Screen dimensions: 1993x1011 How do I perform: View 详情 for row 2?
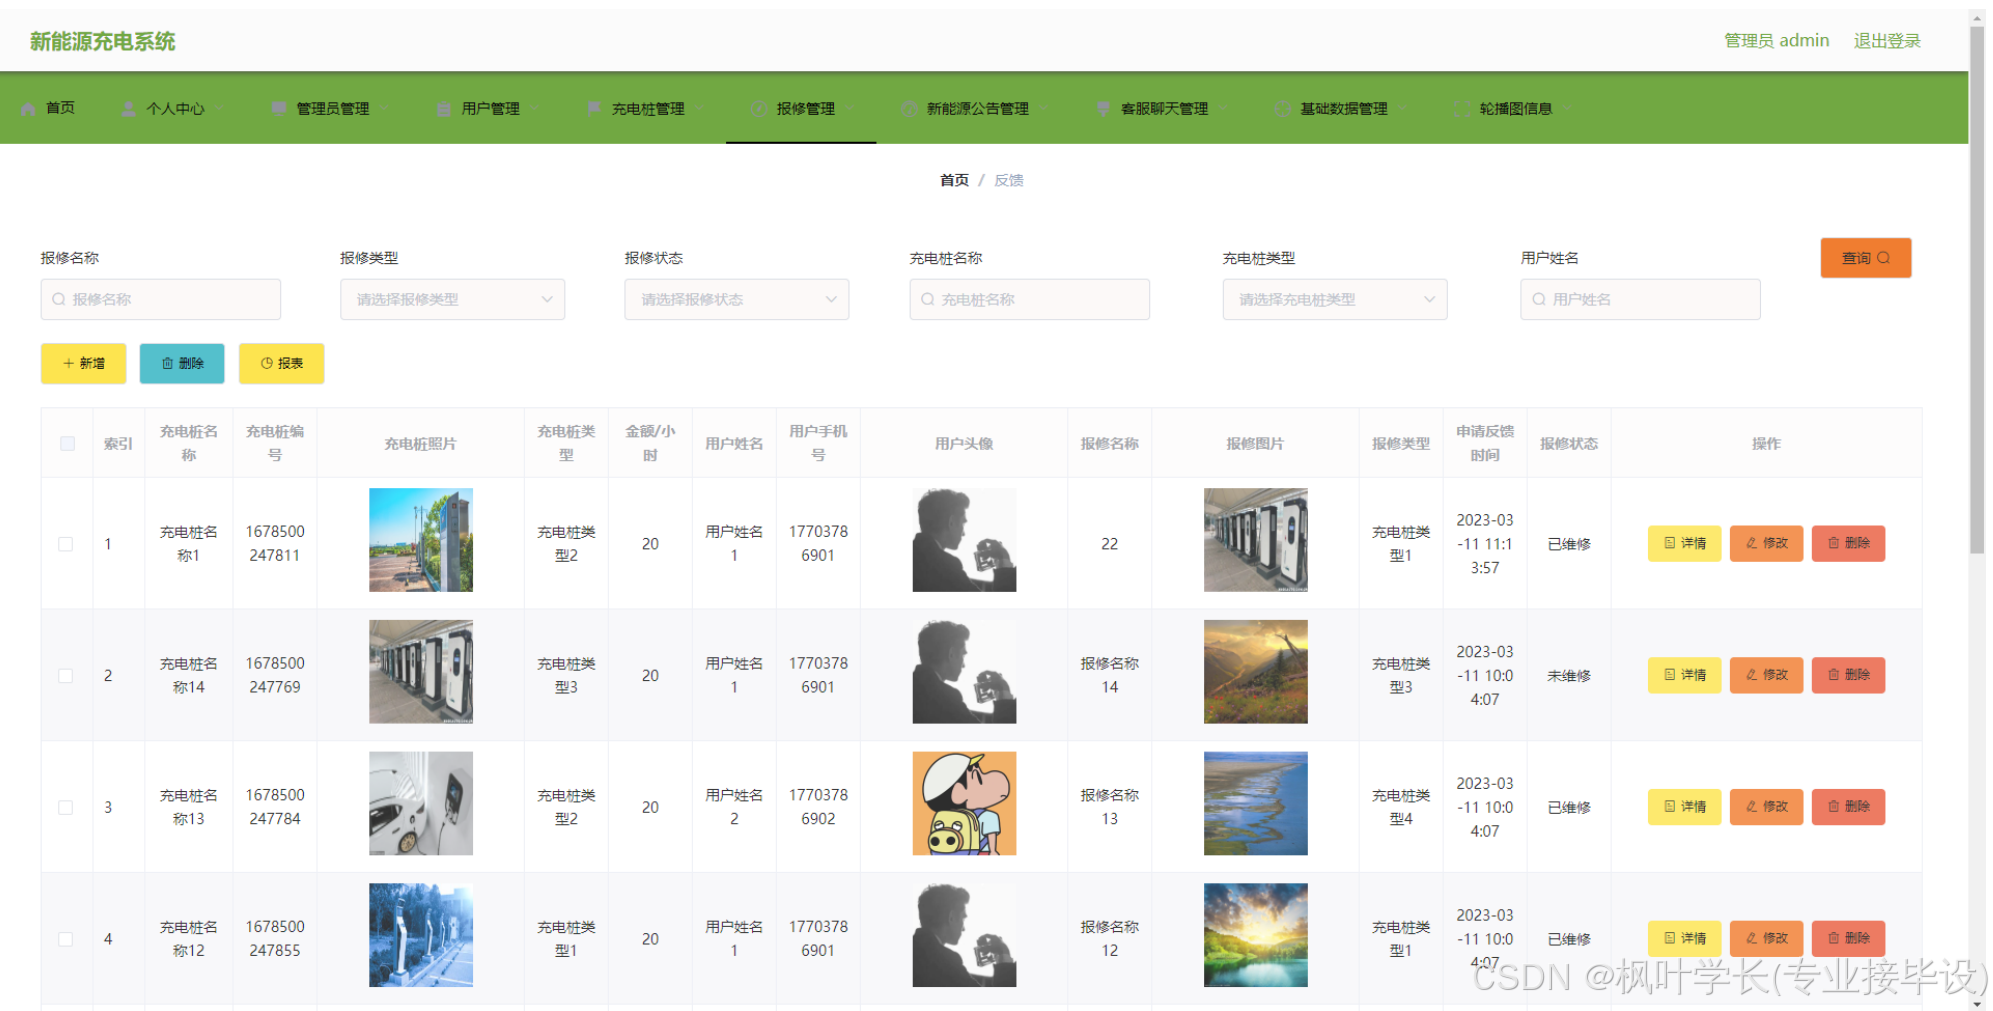[1684, 675]
